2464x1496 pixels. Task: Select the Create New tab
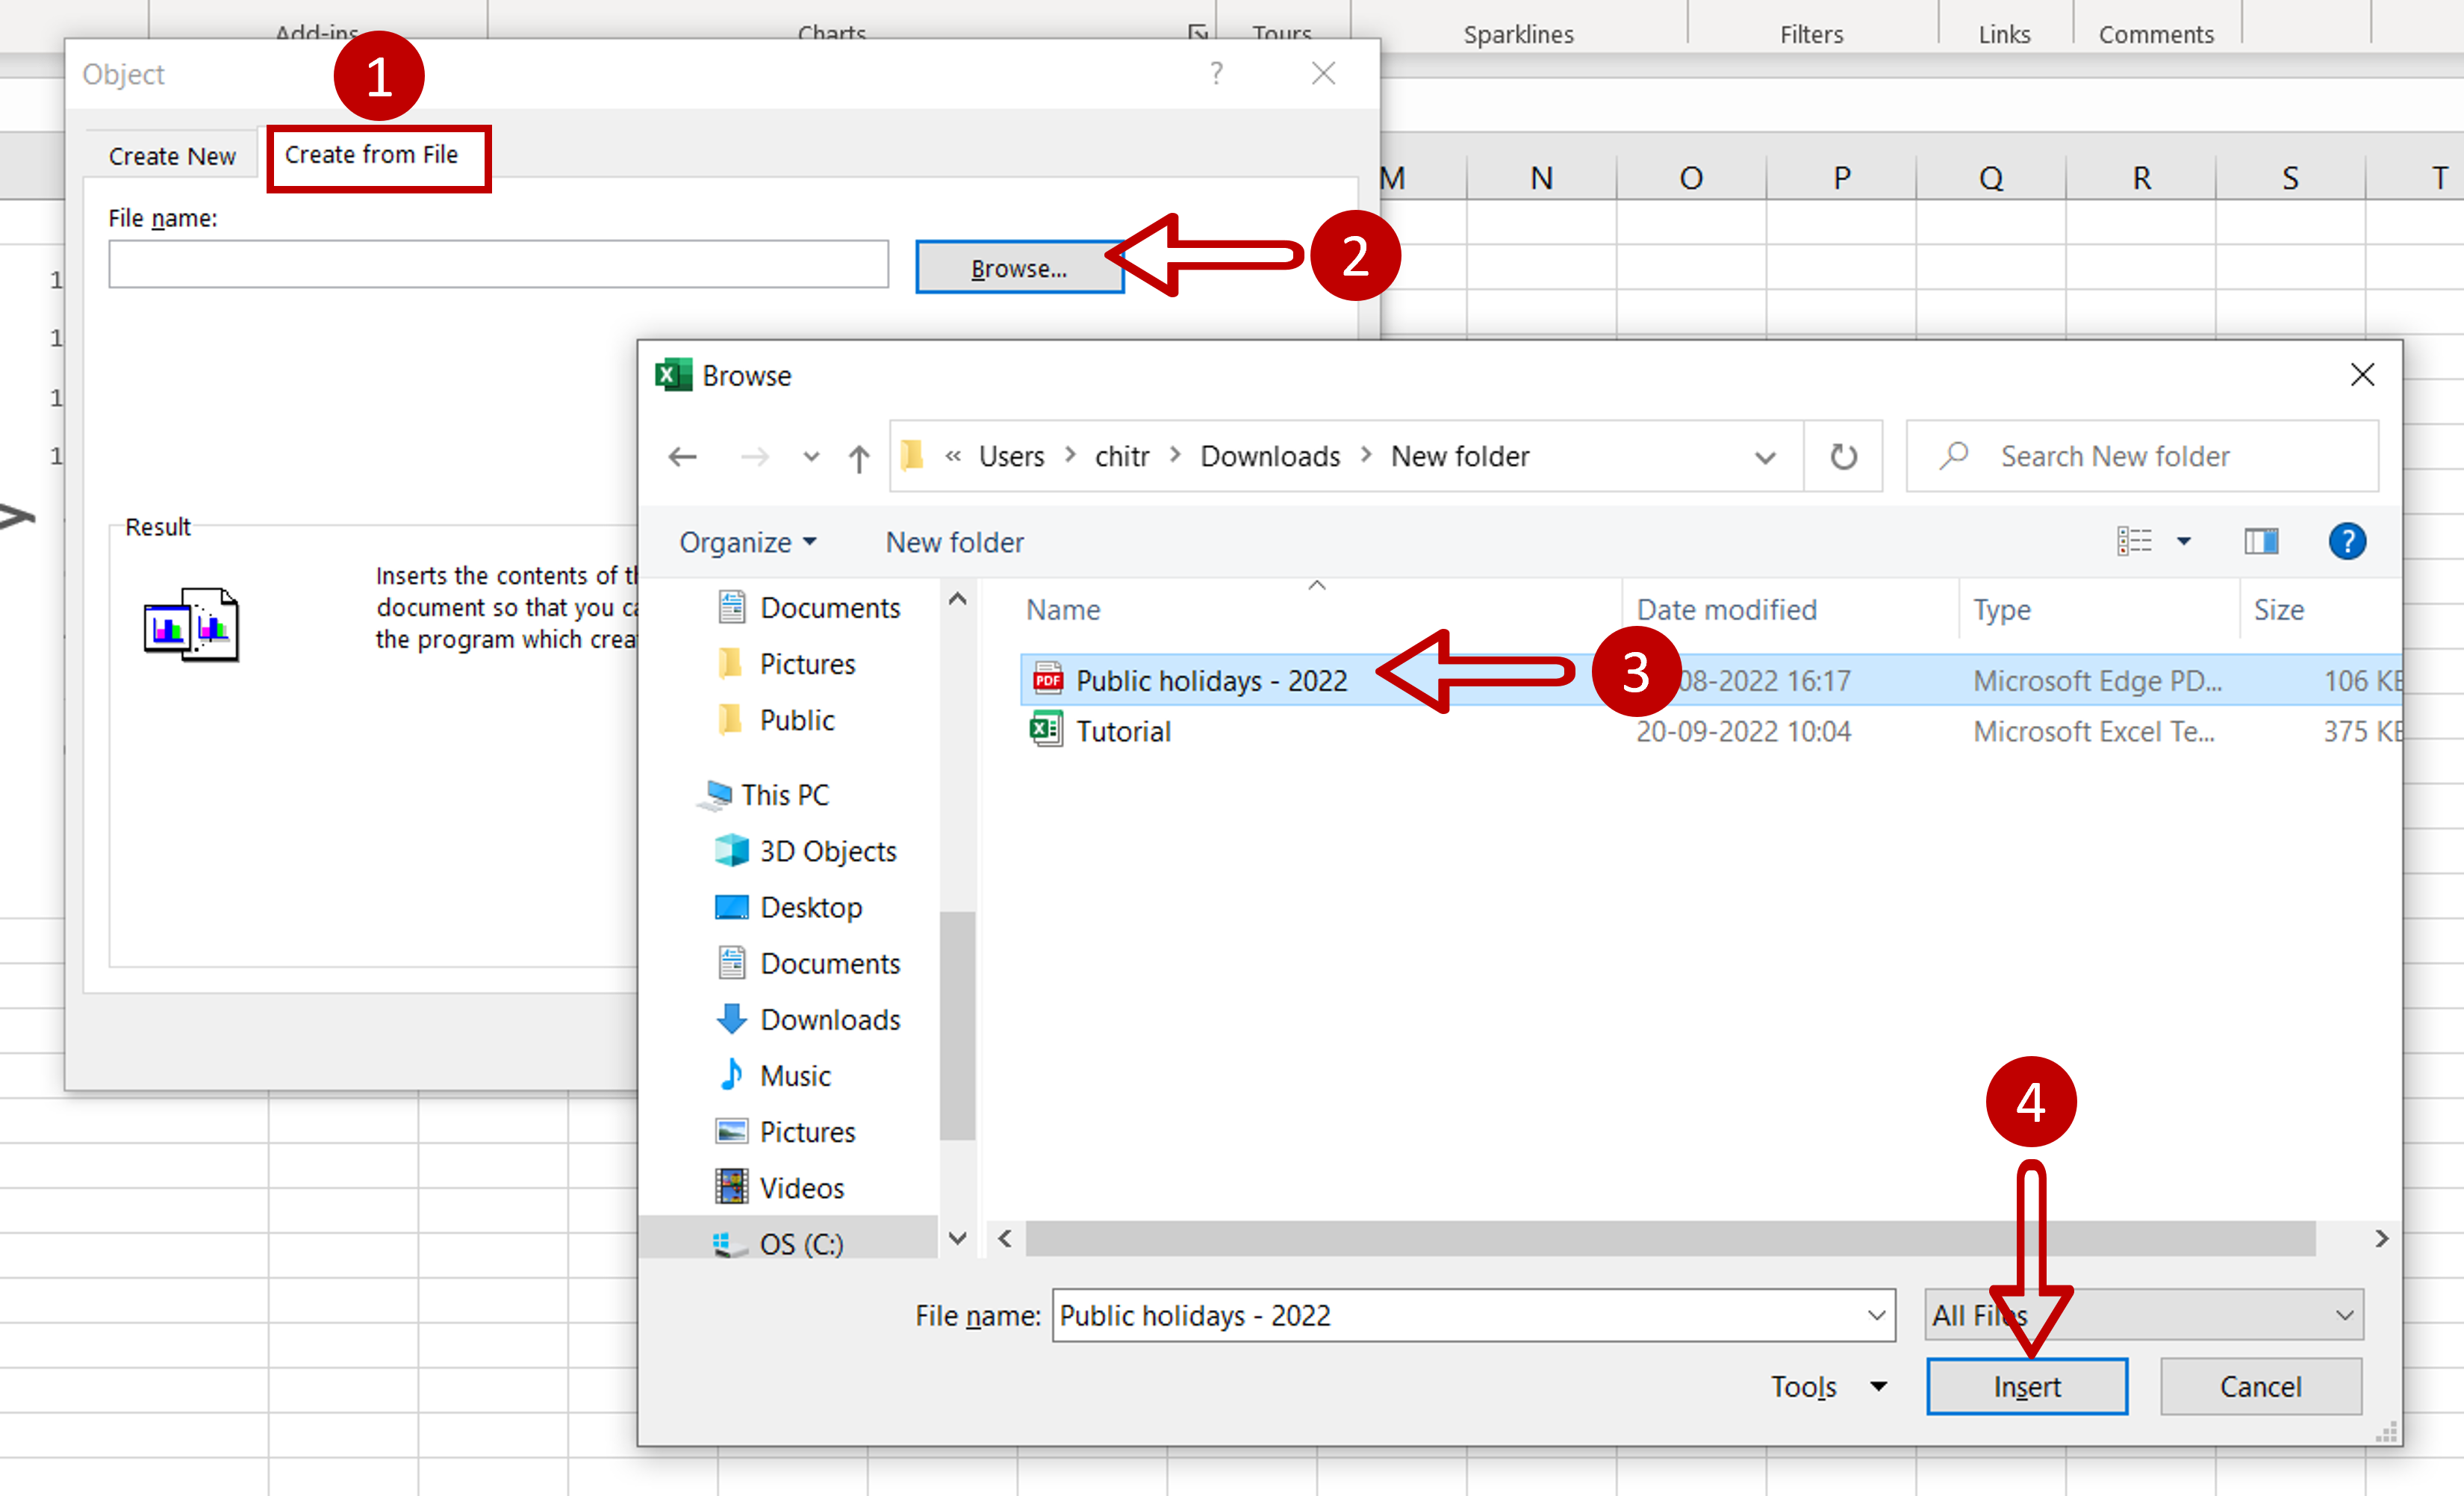tap(171, 153)
